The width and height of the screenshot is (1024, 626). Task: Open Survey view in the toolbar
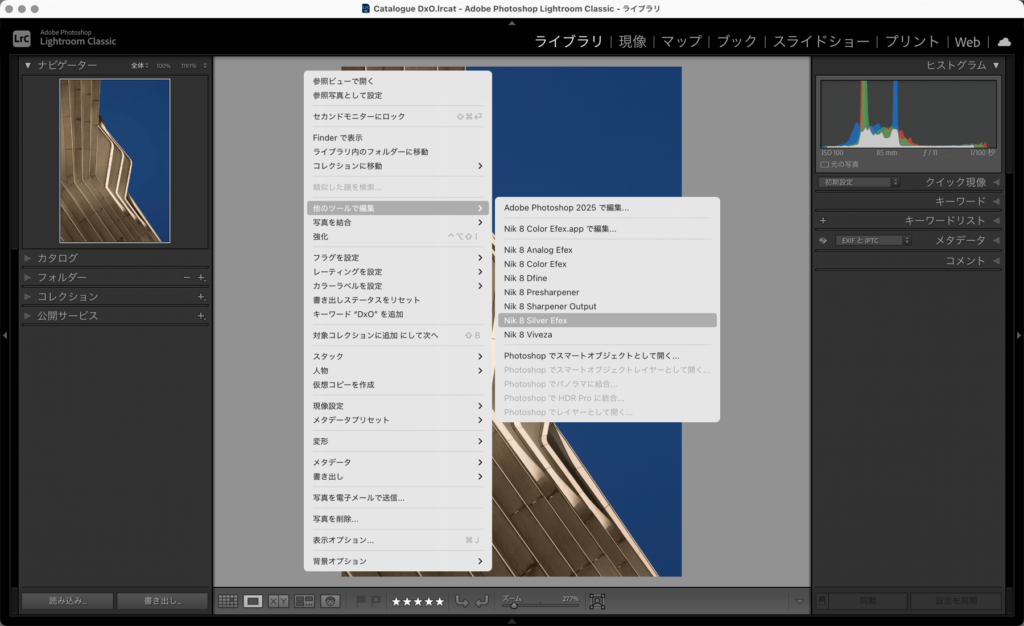pos(304,601)
